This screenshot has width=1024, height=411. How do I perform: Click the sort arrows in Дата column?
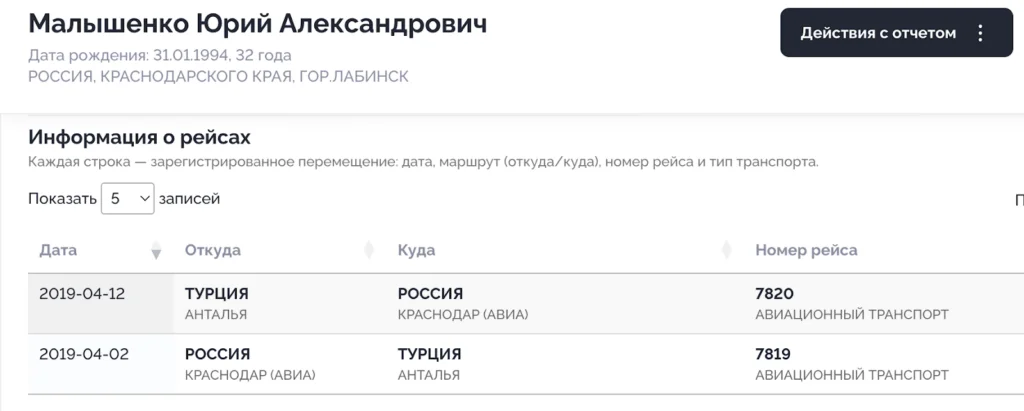pyautogui.click(x=155, y=251)
